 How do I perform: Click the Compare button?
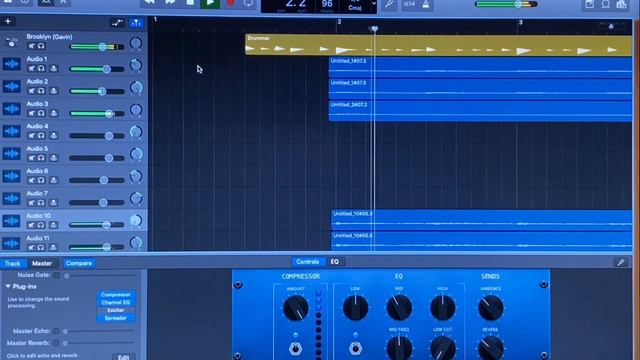(79, 263)
